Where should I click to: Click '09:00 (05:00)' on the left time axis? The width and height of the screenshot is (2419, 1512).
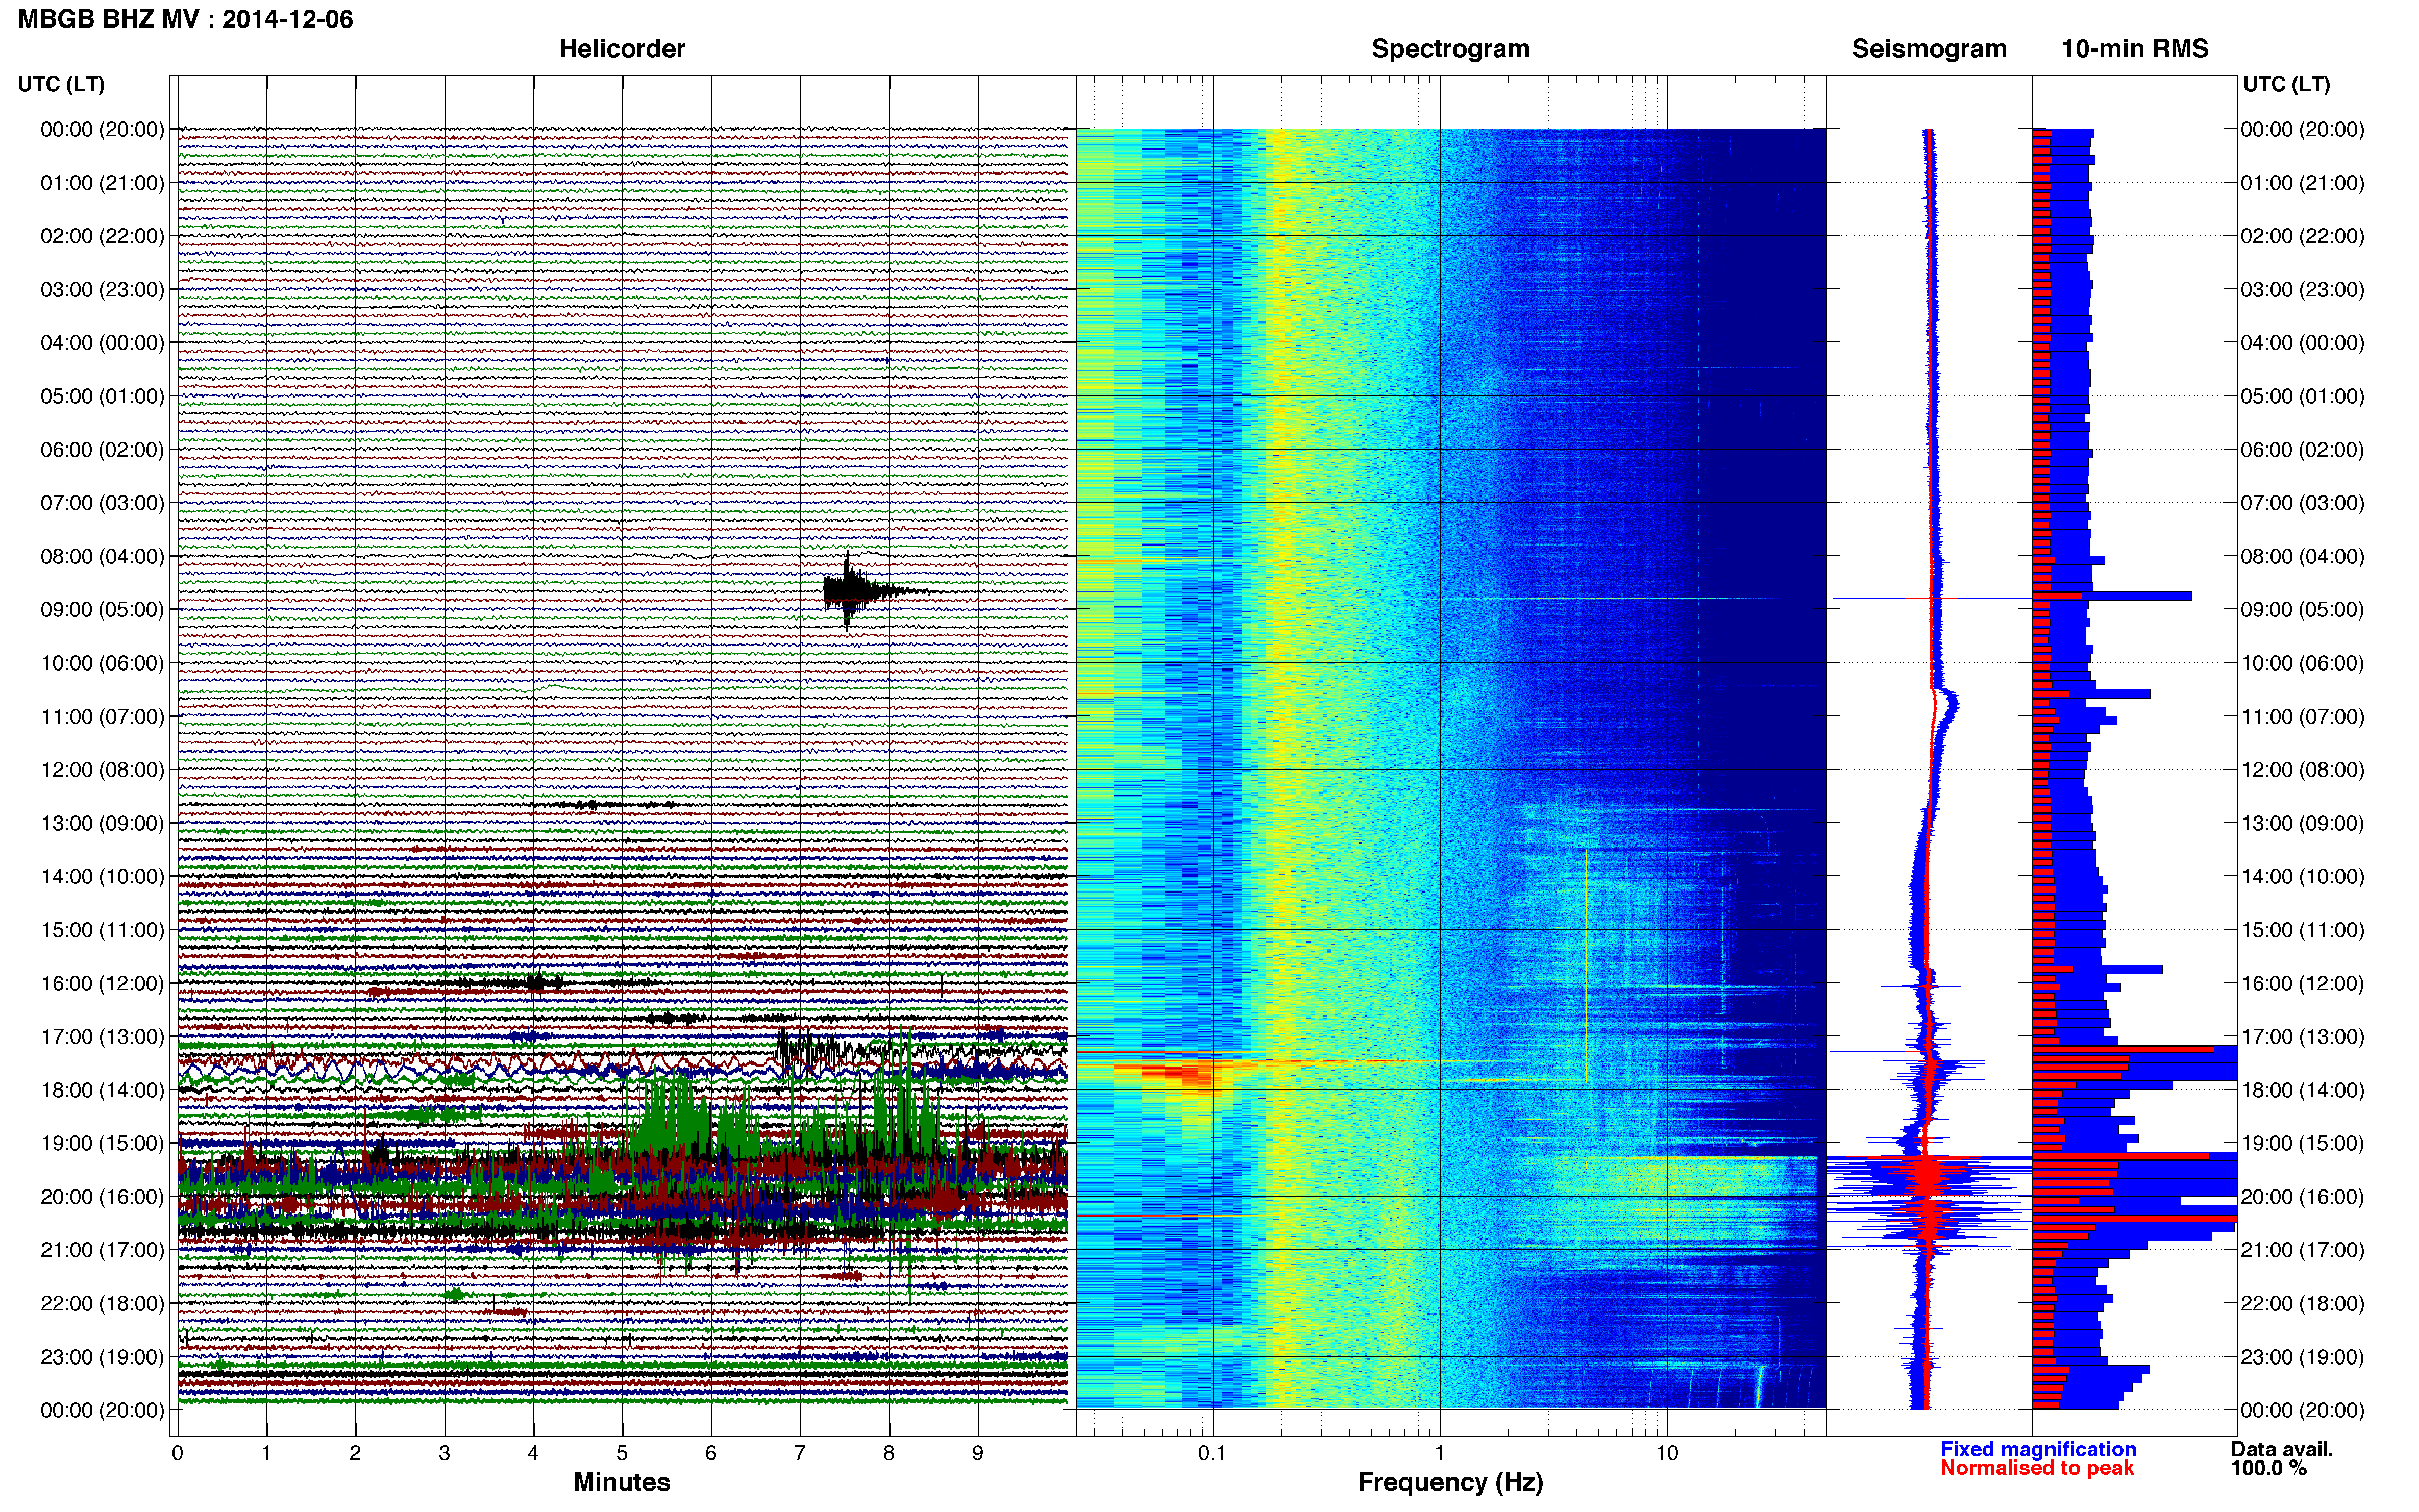coord(102,610)
